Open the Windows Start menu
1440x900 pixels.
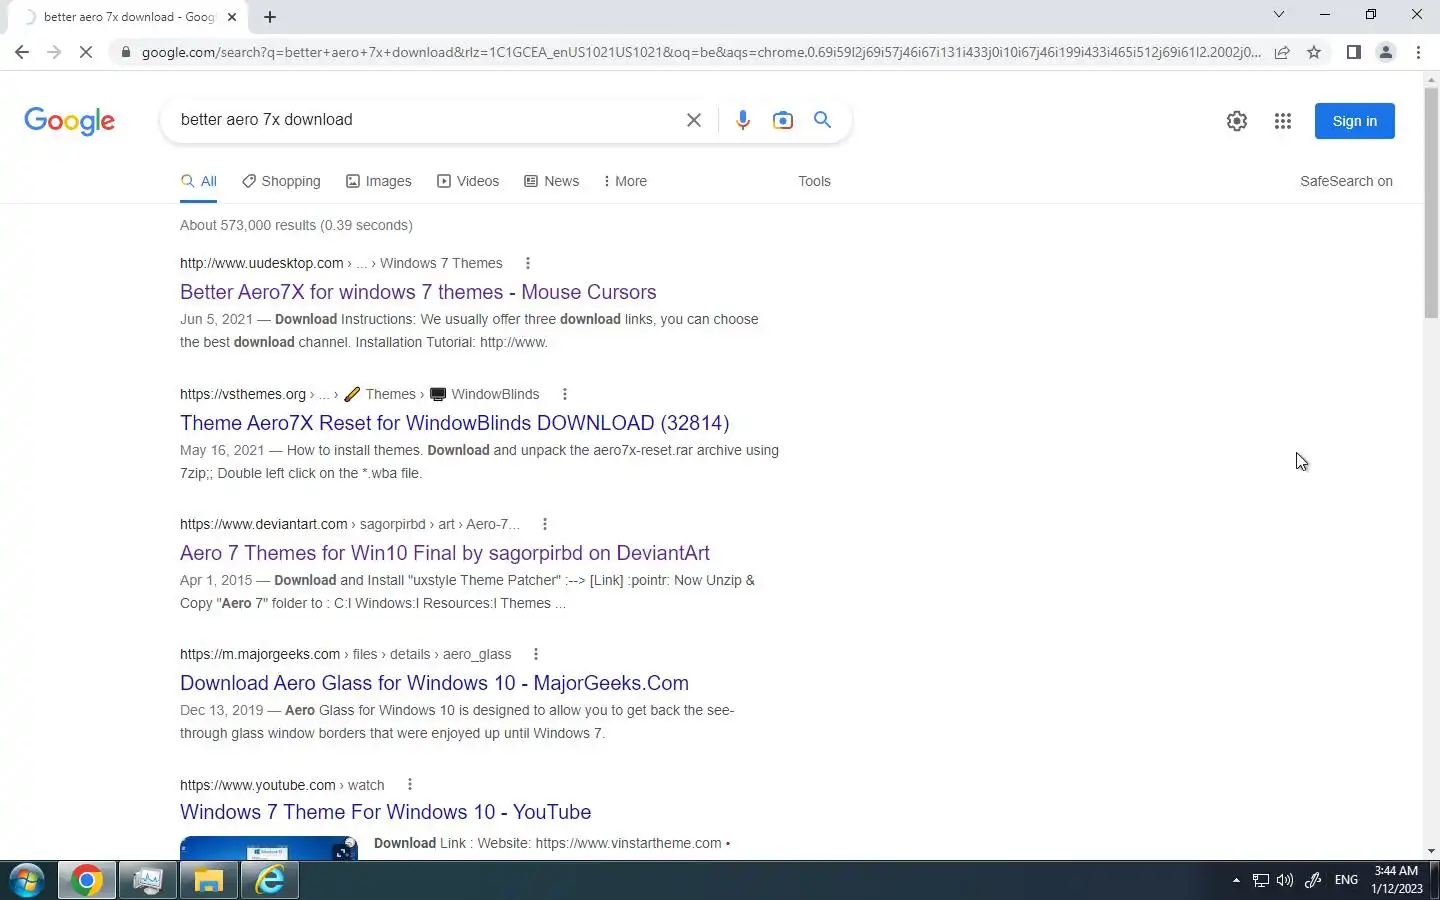(27, 881)
